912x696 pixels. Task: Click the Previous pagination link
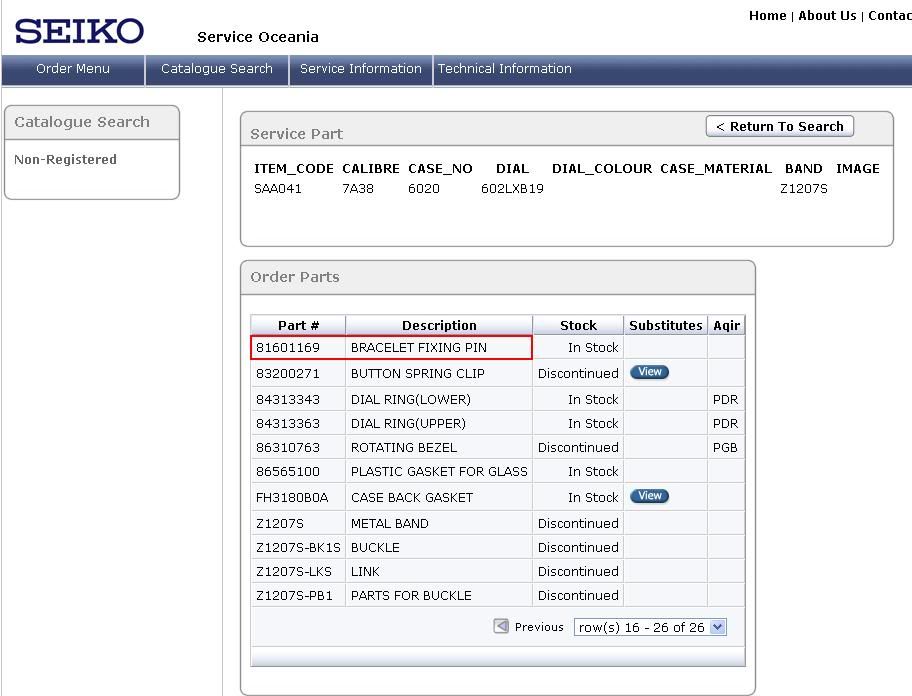(539, 627)
